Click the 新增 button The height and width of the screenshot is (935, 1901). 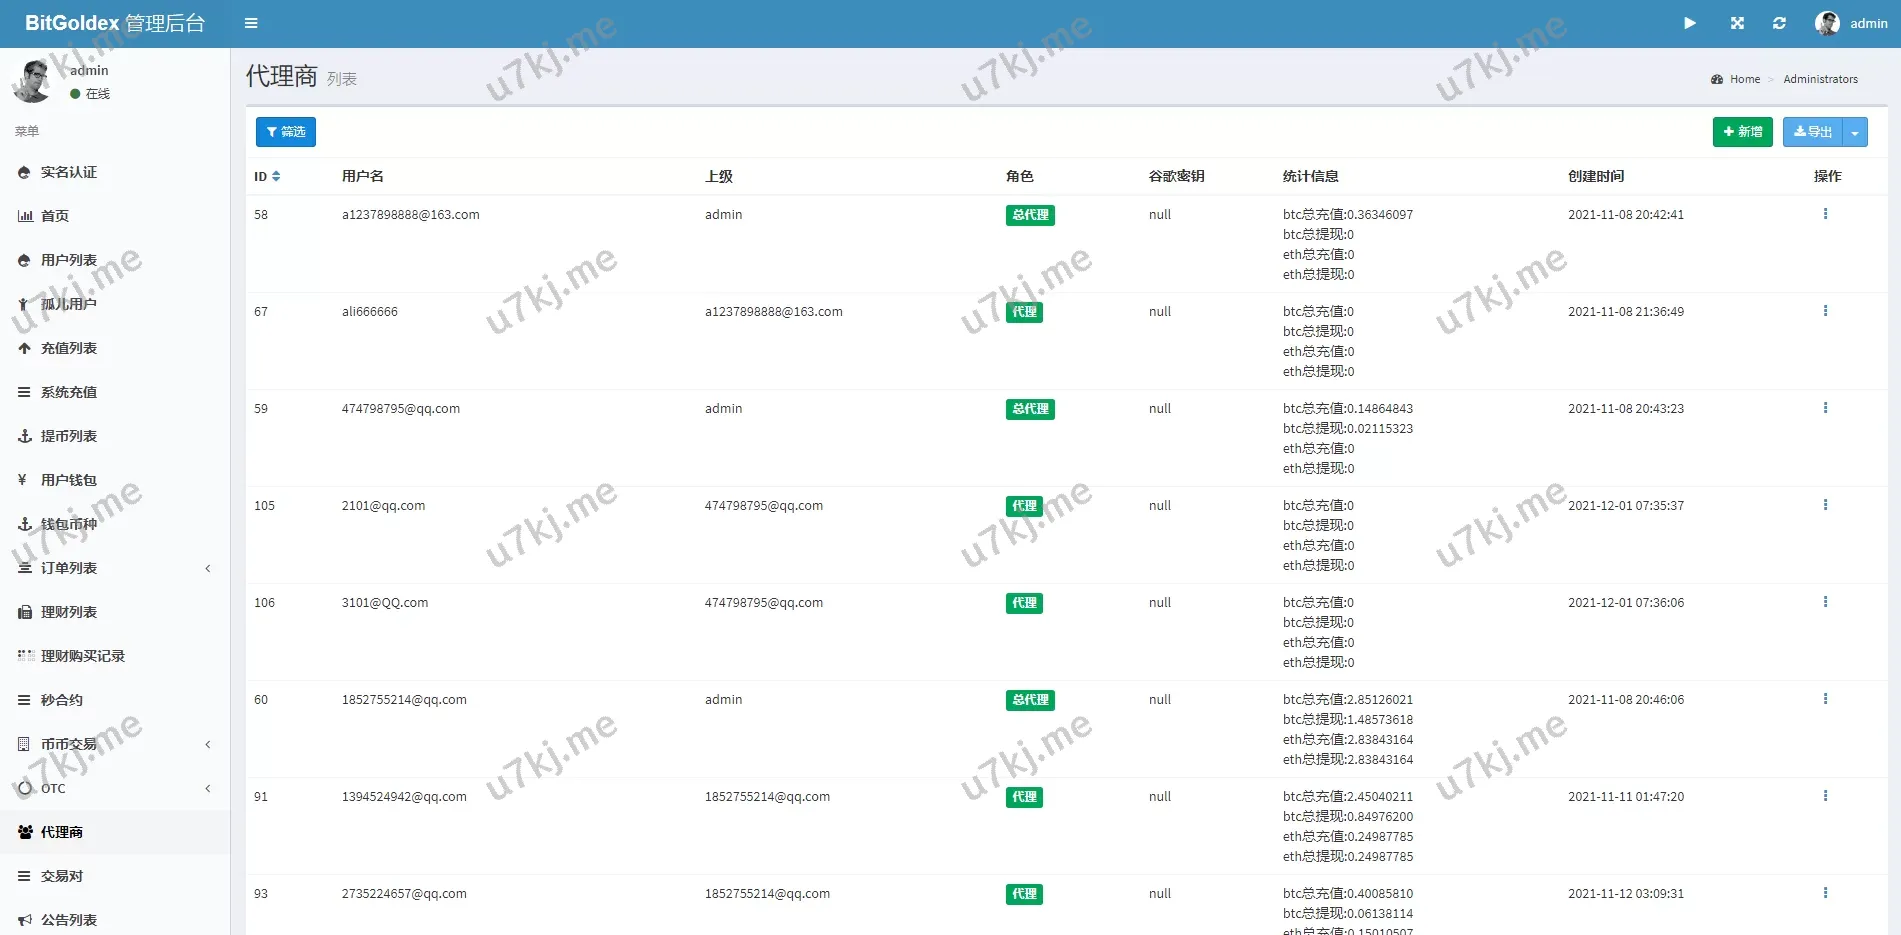click(1742, 131)
